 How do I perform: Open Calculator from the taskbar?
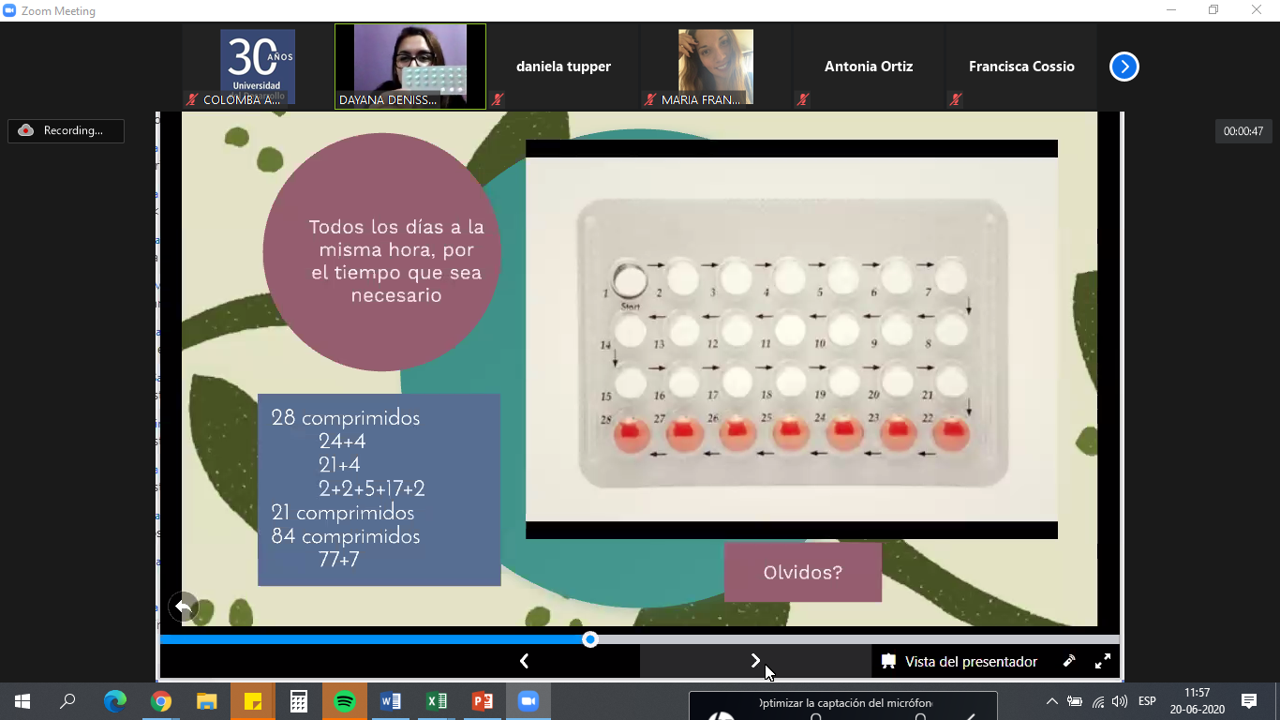298,701
